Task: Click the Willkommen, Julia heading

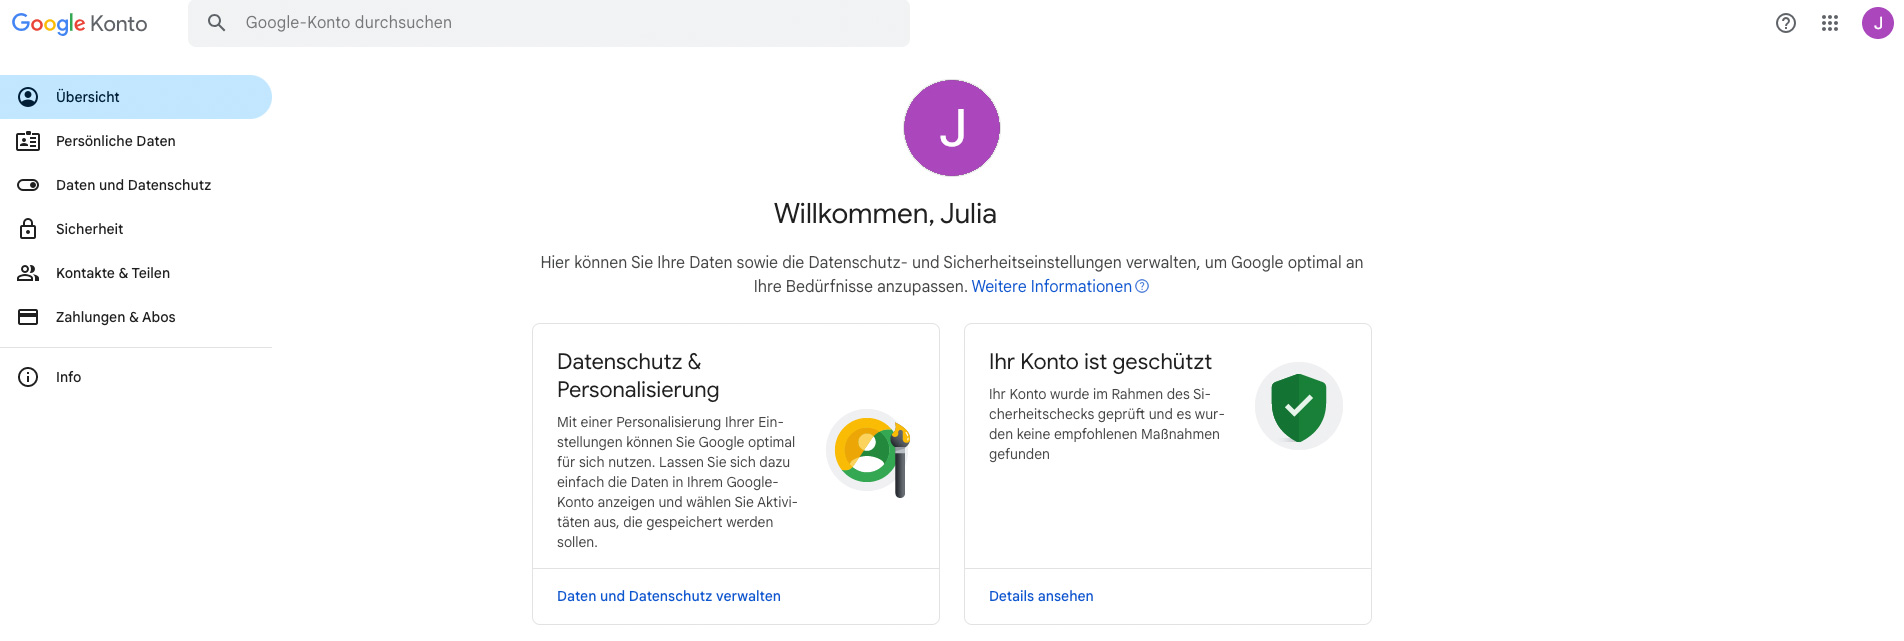Action: click(885, 213)
